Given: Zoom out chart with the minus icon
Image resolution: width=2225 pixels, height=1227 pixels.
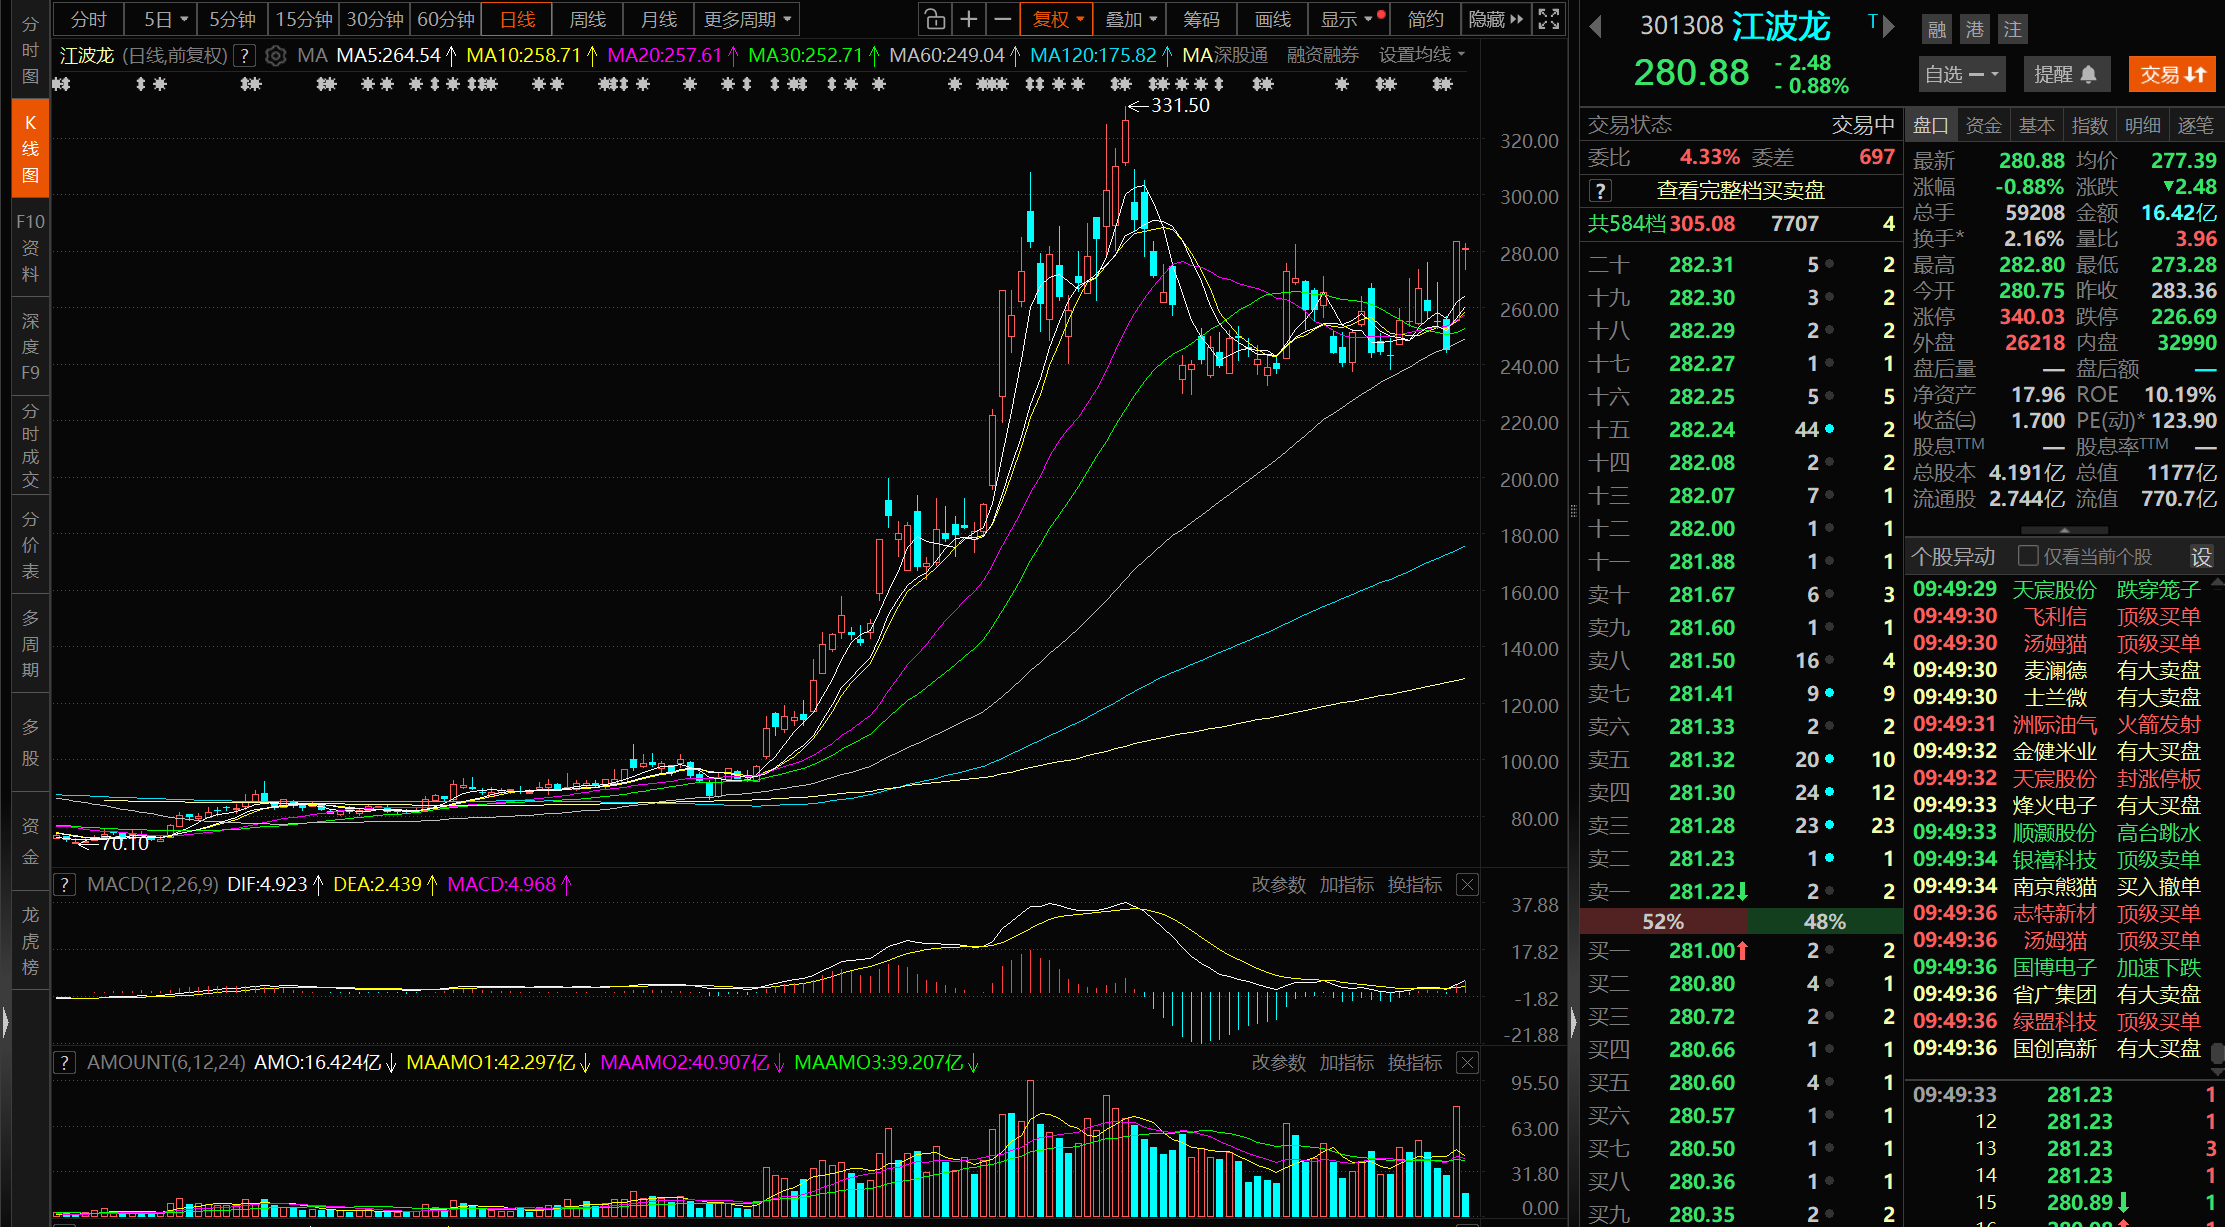Looking at the screenshot, I should (x=1002, y=19).
